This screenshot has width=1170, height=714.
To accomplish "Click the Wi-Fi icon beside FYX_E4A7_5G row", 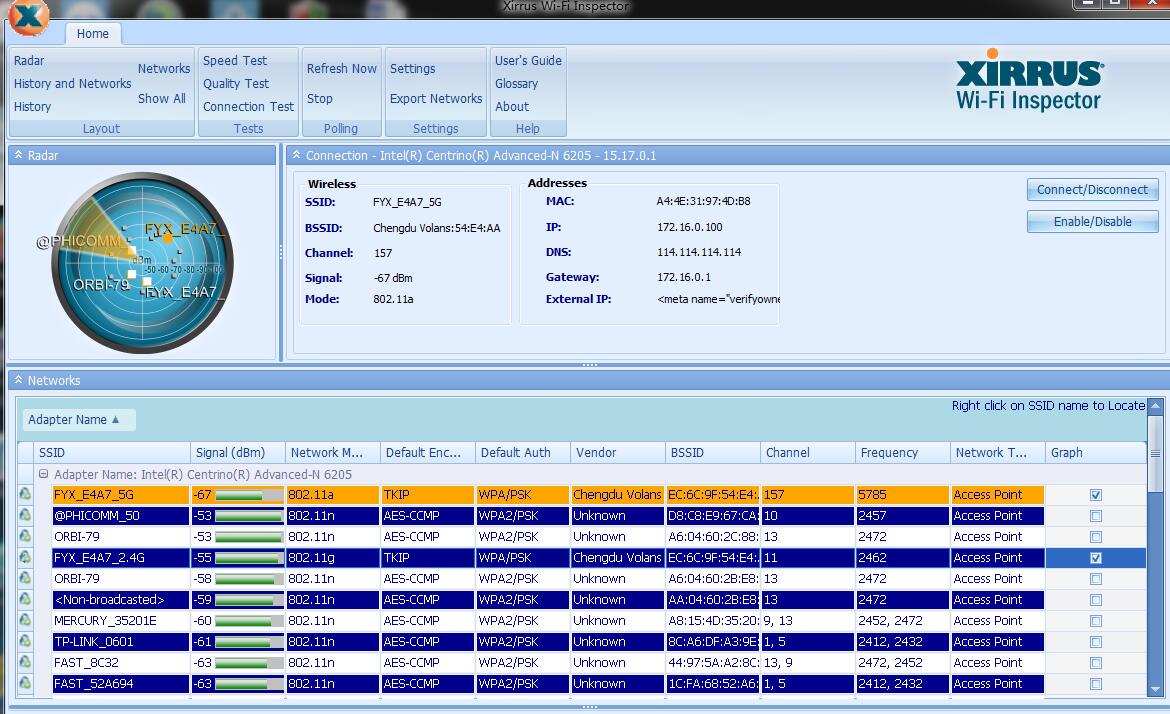I will 26,495.
